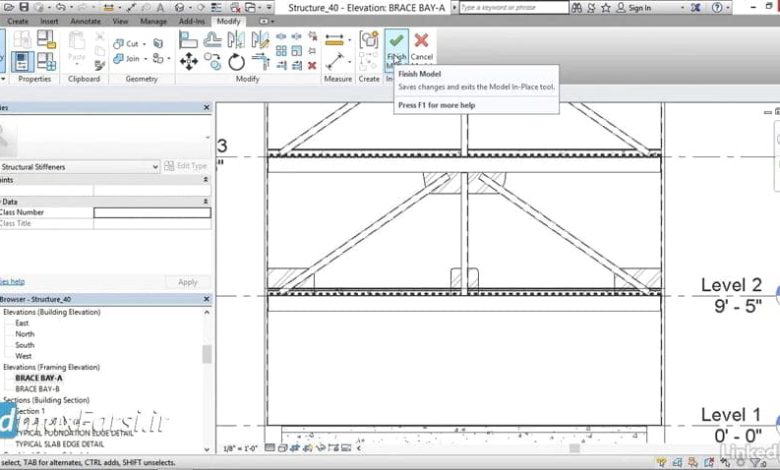This screenshot has width=780, height=470.
Task: Click the Cancel Model red X
Action: coord(421,40)
